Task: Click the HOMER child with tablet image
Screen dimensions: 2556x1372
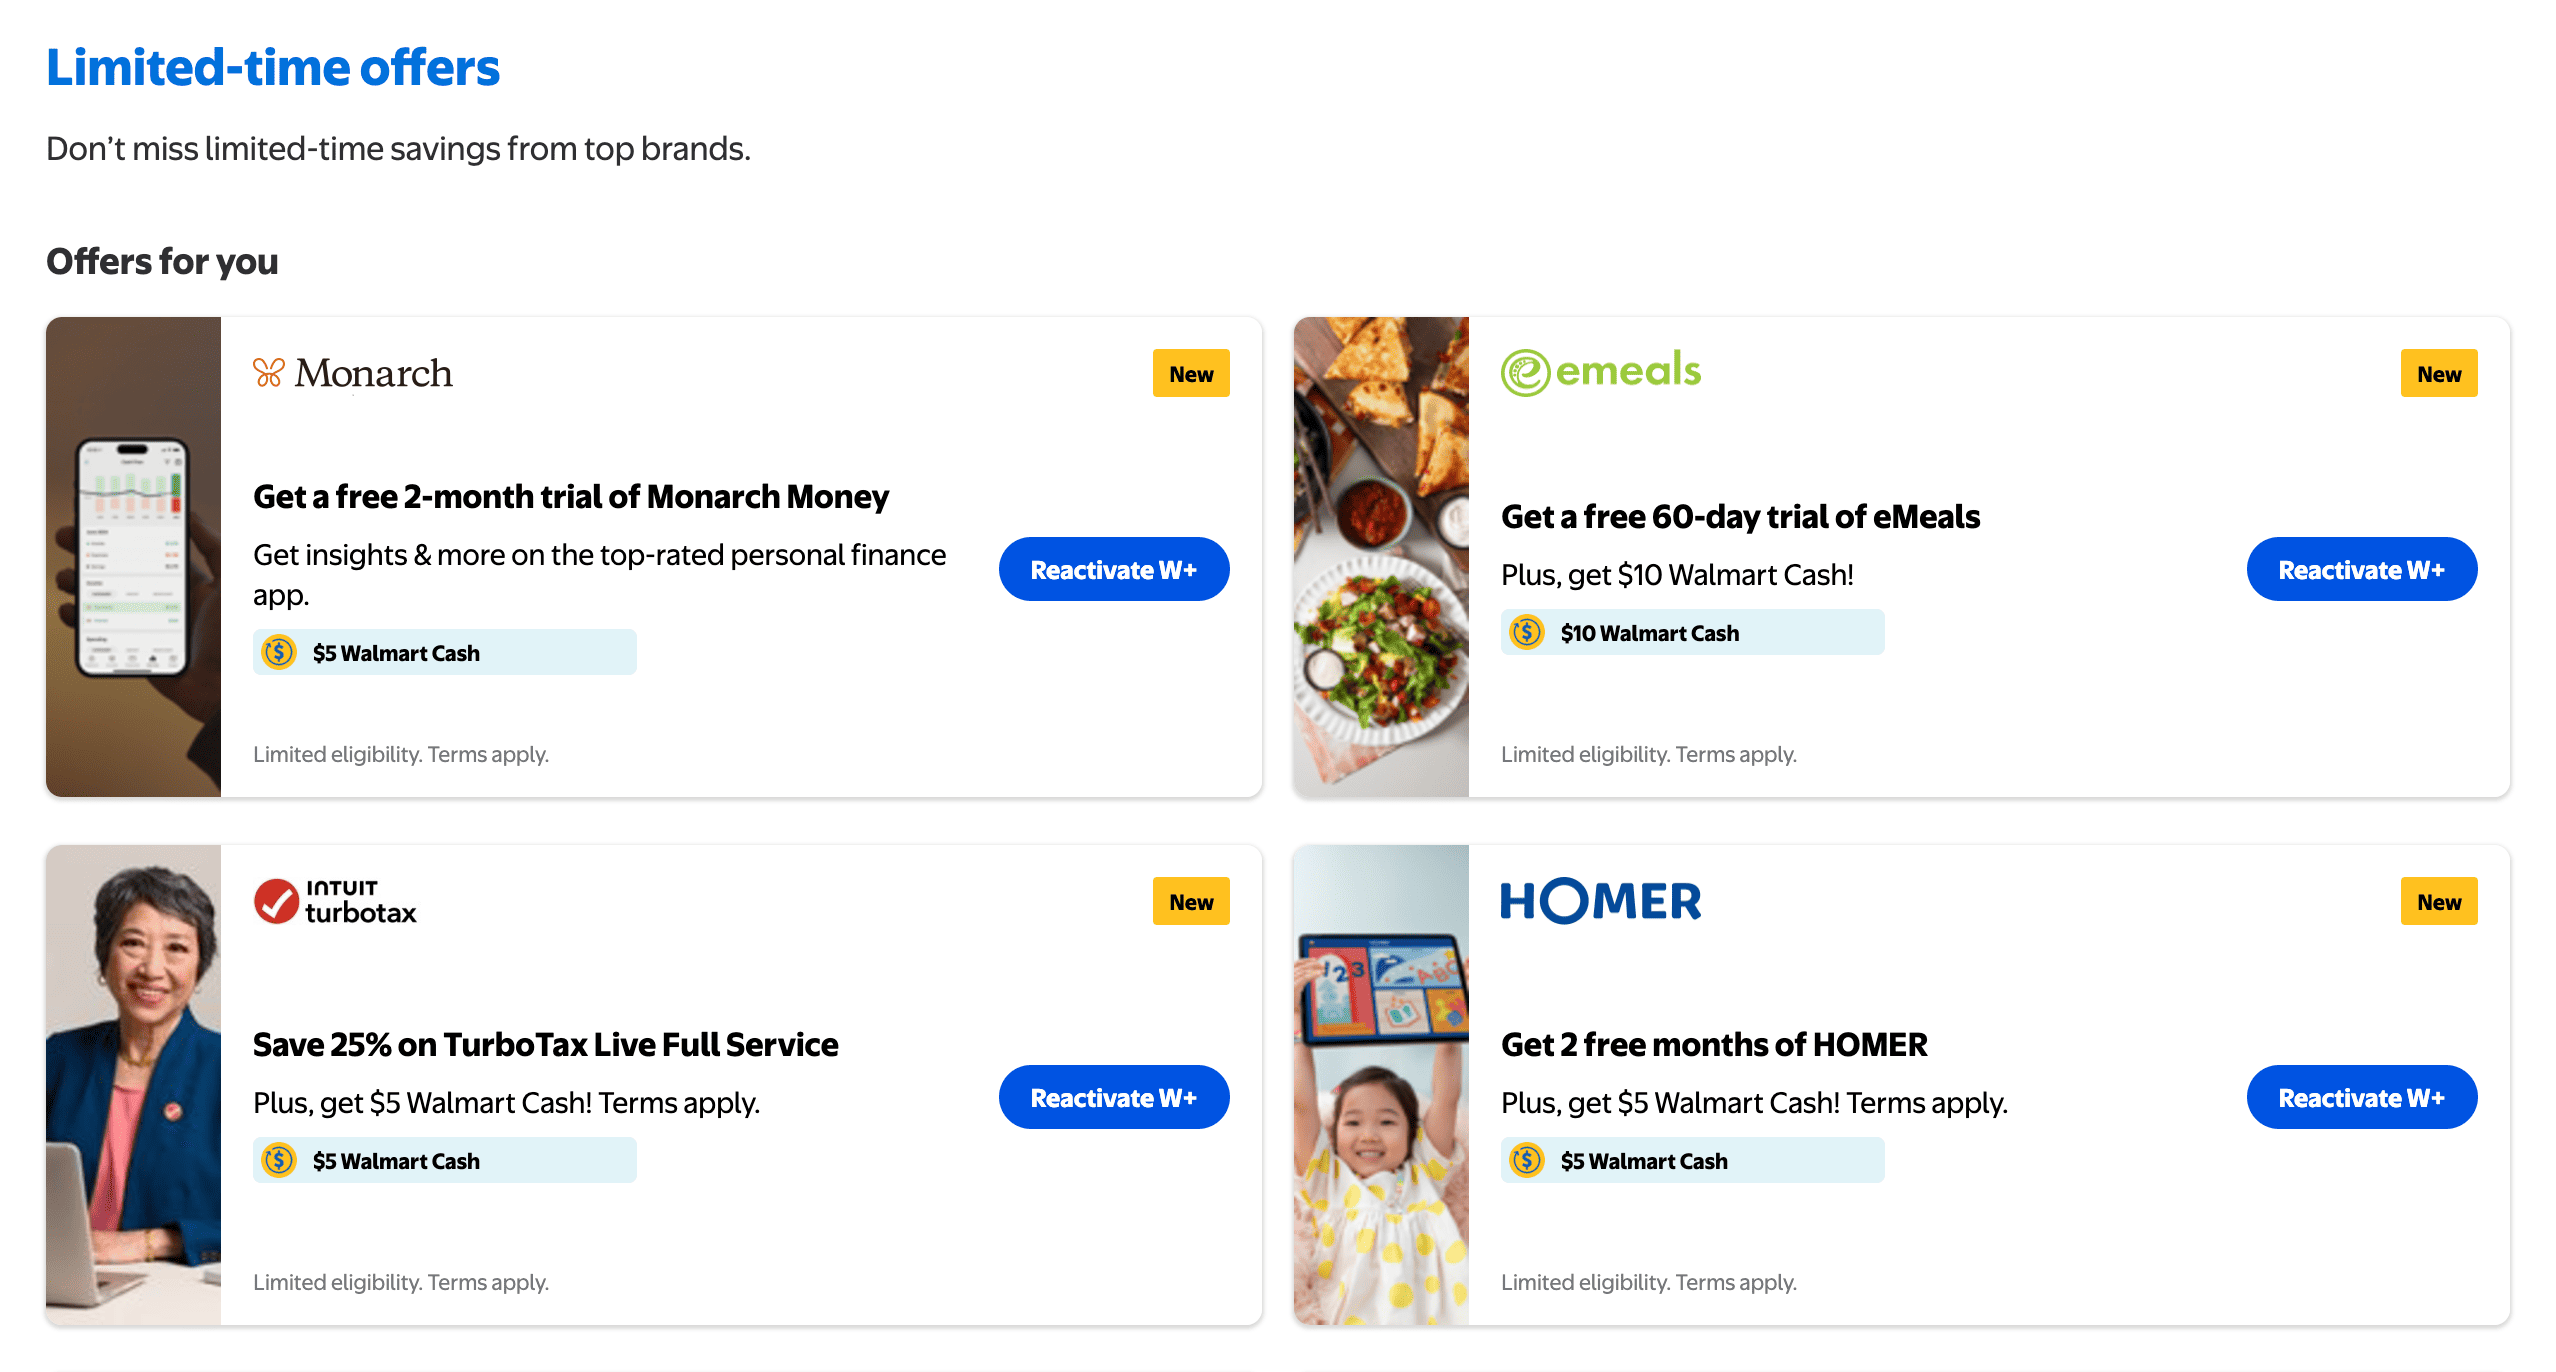Action: [1381, 1085]
